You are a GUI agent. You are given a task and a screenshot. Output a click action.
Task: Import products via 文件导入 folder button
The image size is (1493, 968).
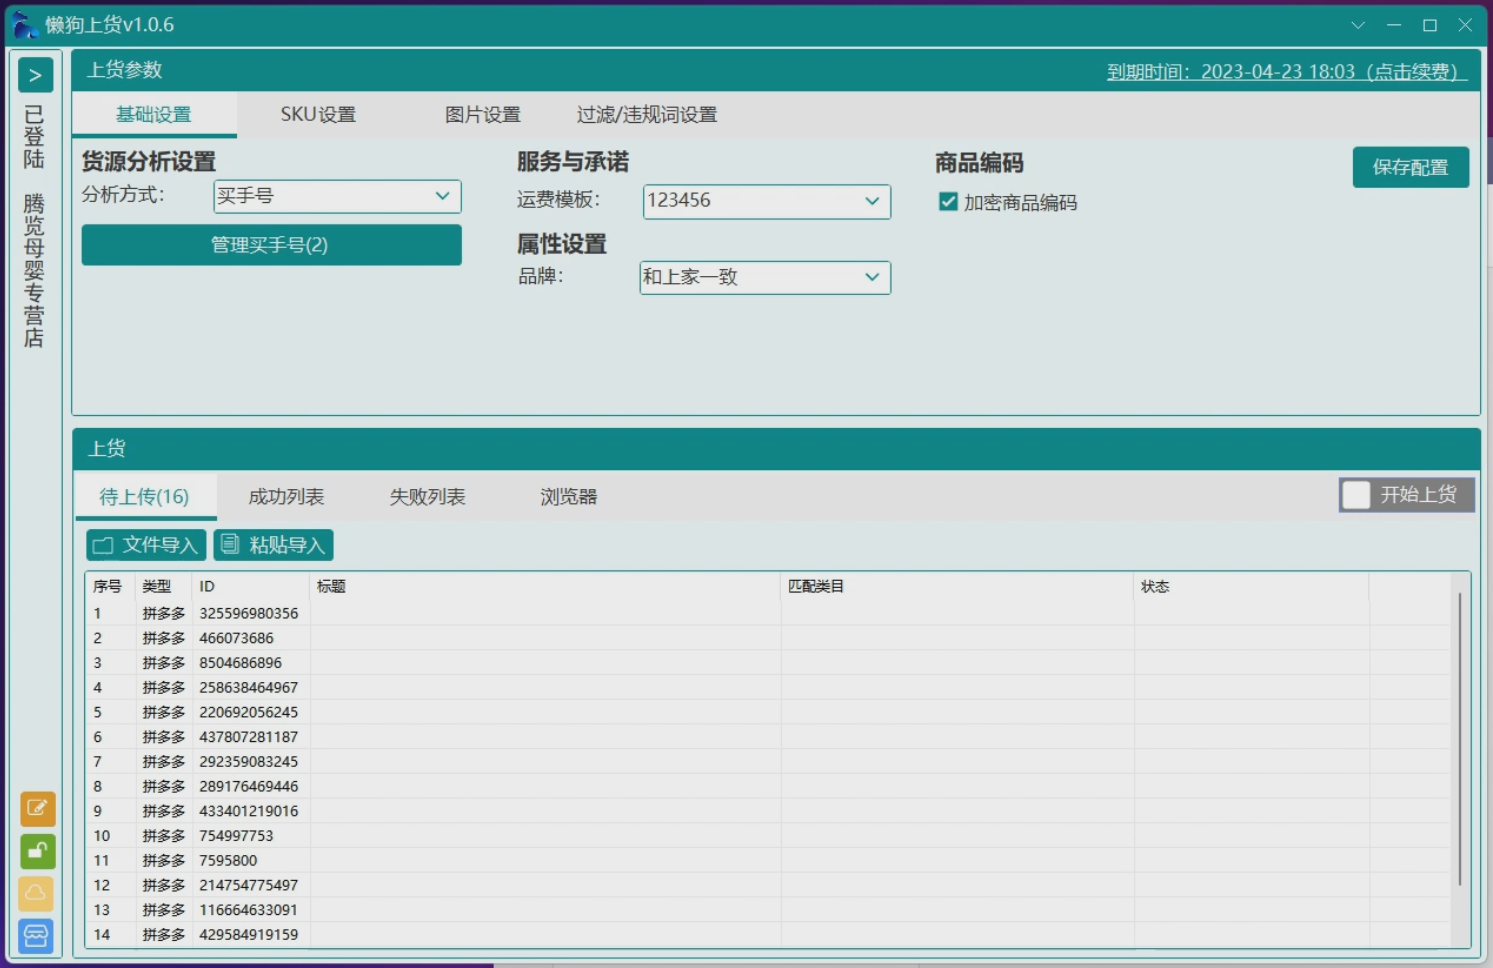coord(146,545)
